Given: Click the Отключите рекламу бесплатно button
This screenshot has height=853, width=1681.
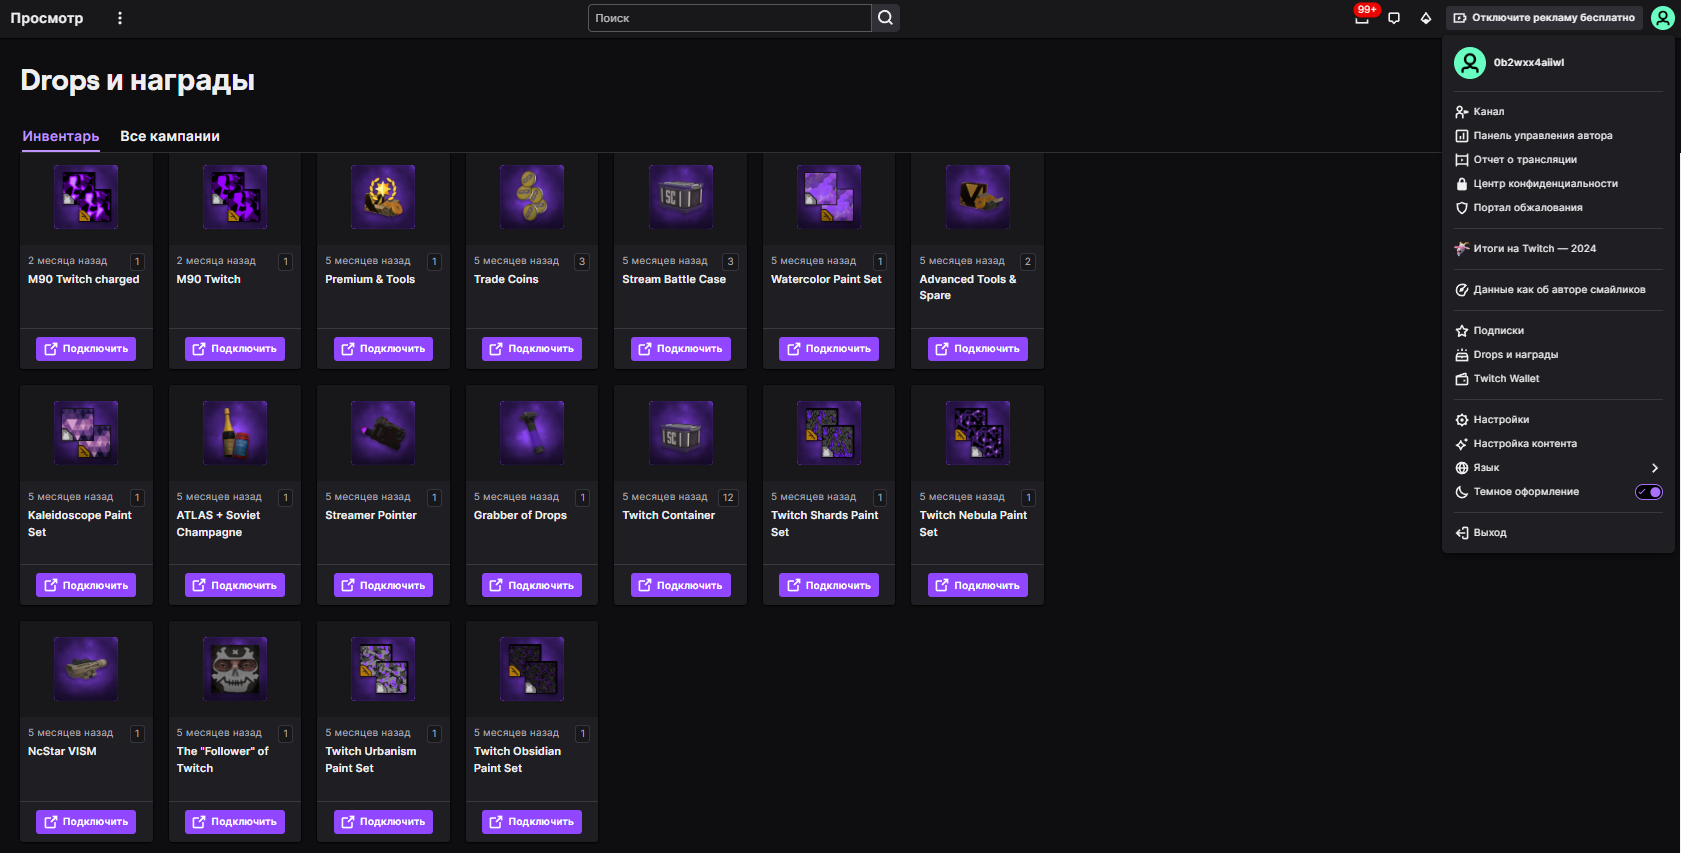Looking at the screenshot, I should tap(1544, 18).
